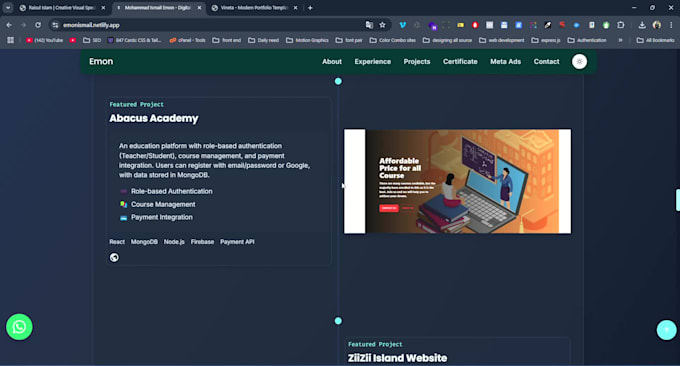Open the Motion Graphics bookmark folder
This screenshot has height=366, width=680.
coord(307,40)
